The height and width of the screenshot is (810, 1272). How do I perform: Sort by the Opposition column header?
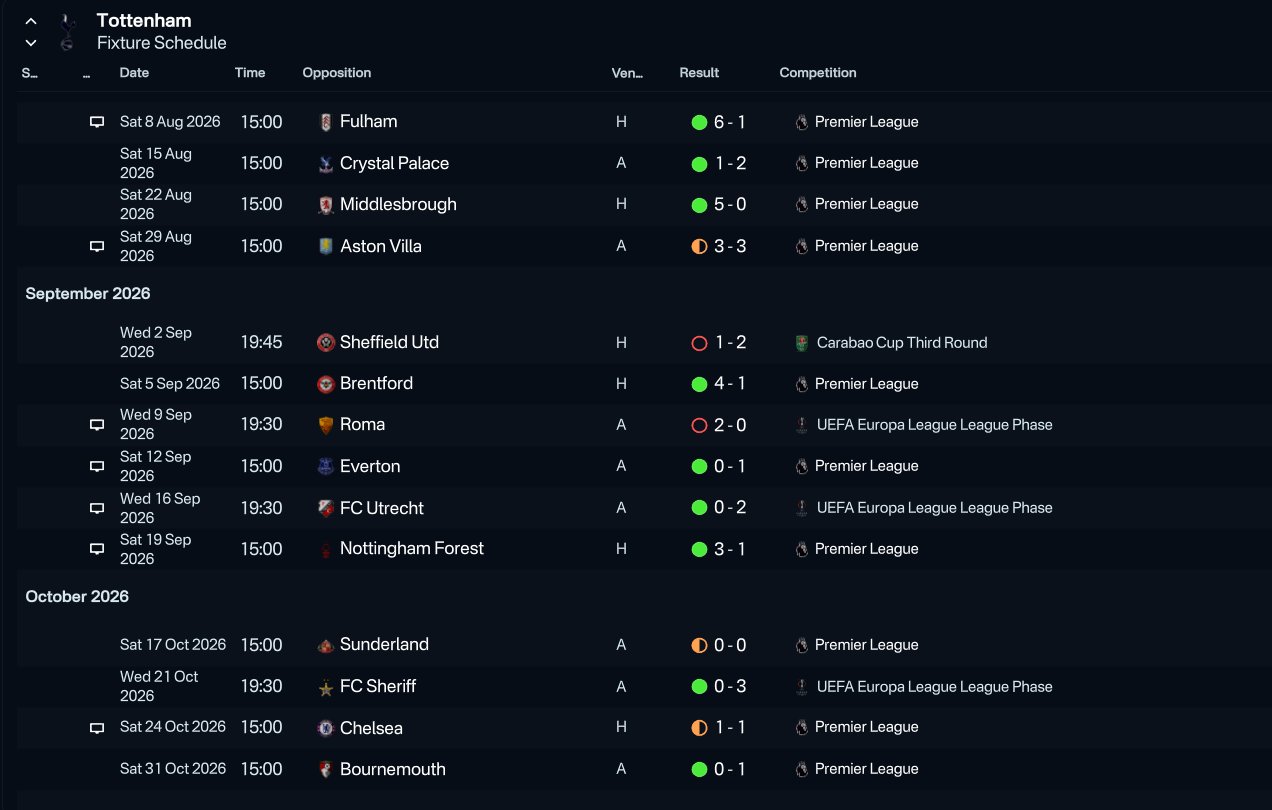coord(337,73)
